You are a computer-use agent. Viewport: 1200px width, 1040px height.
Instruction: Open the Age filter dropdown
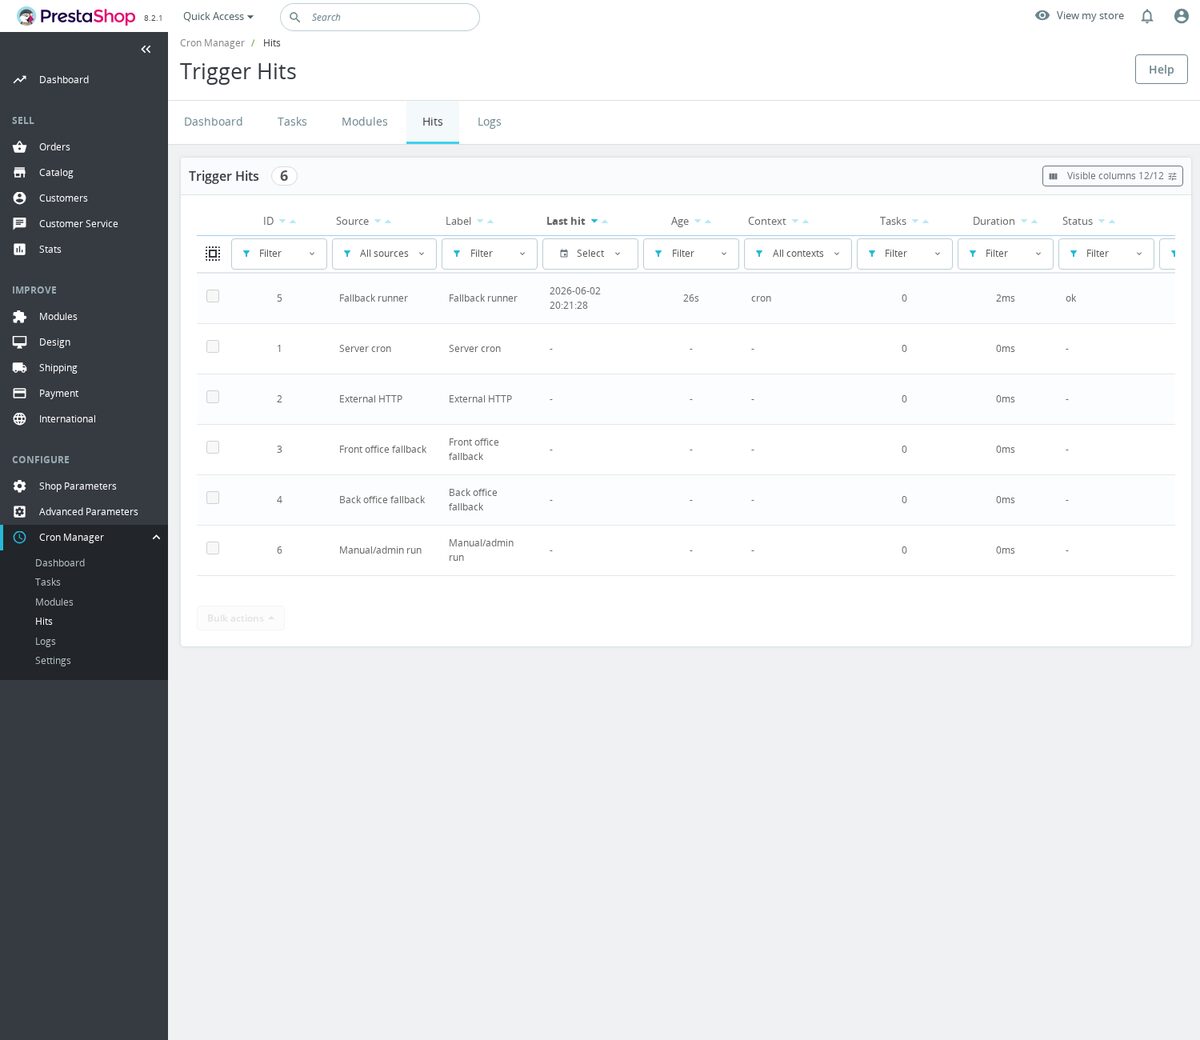point(691,254)
